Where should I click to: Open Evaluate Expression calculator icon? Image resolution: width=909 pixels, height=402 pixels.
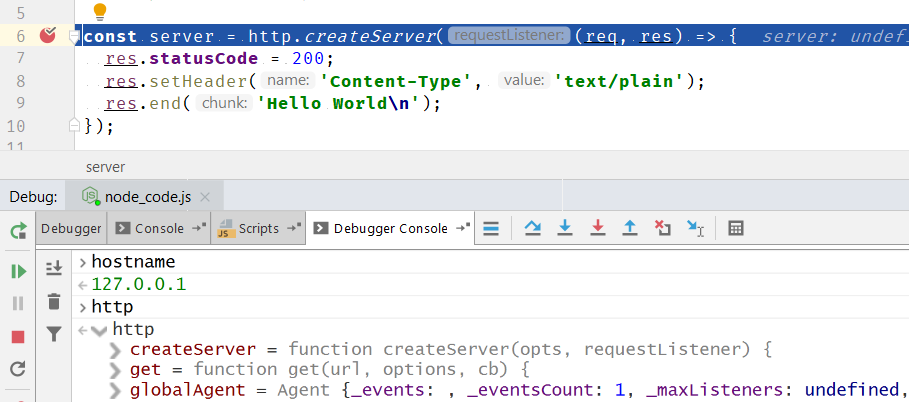736,229
